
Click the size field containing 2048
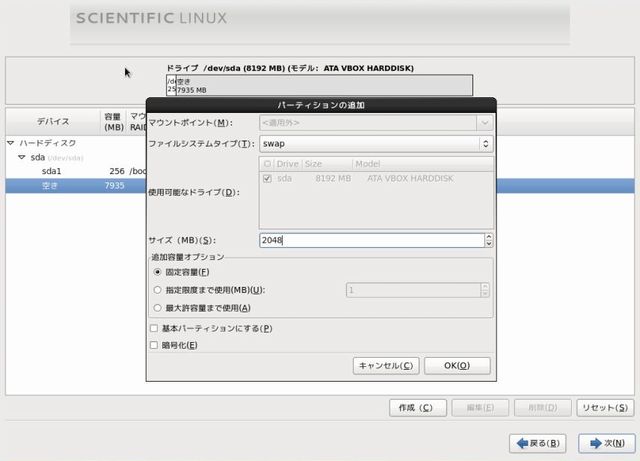pyautogui.click(x=369, y=240)
